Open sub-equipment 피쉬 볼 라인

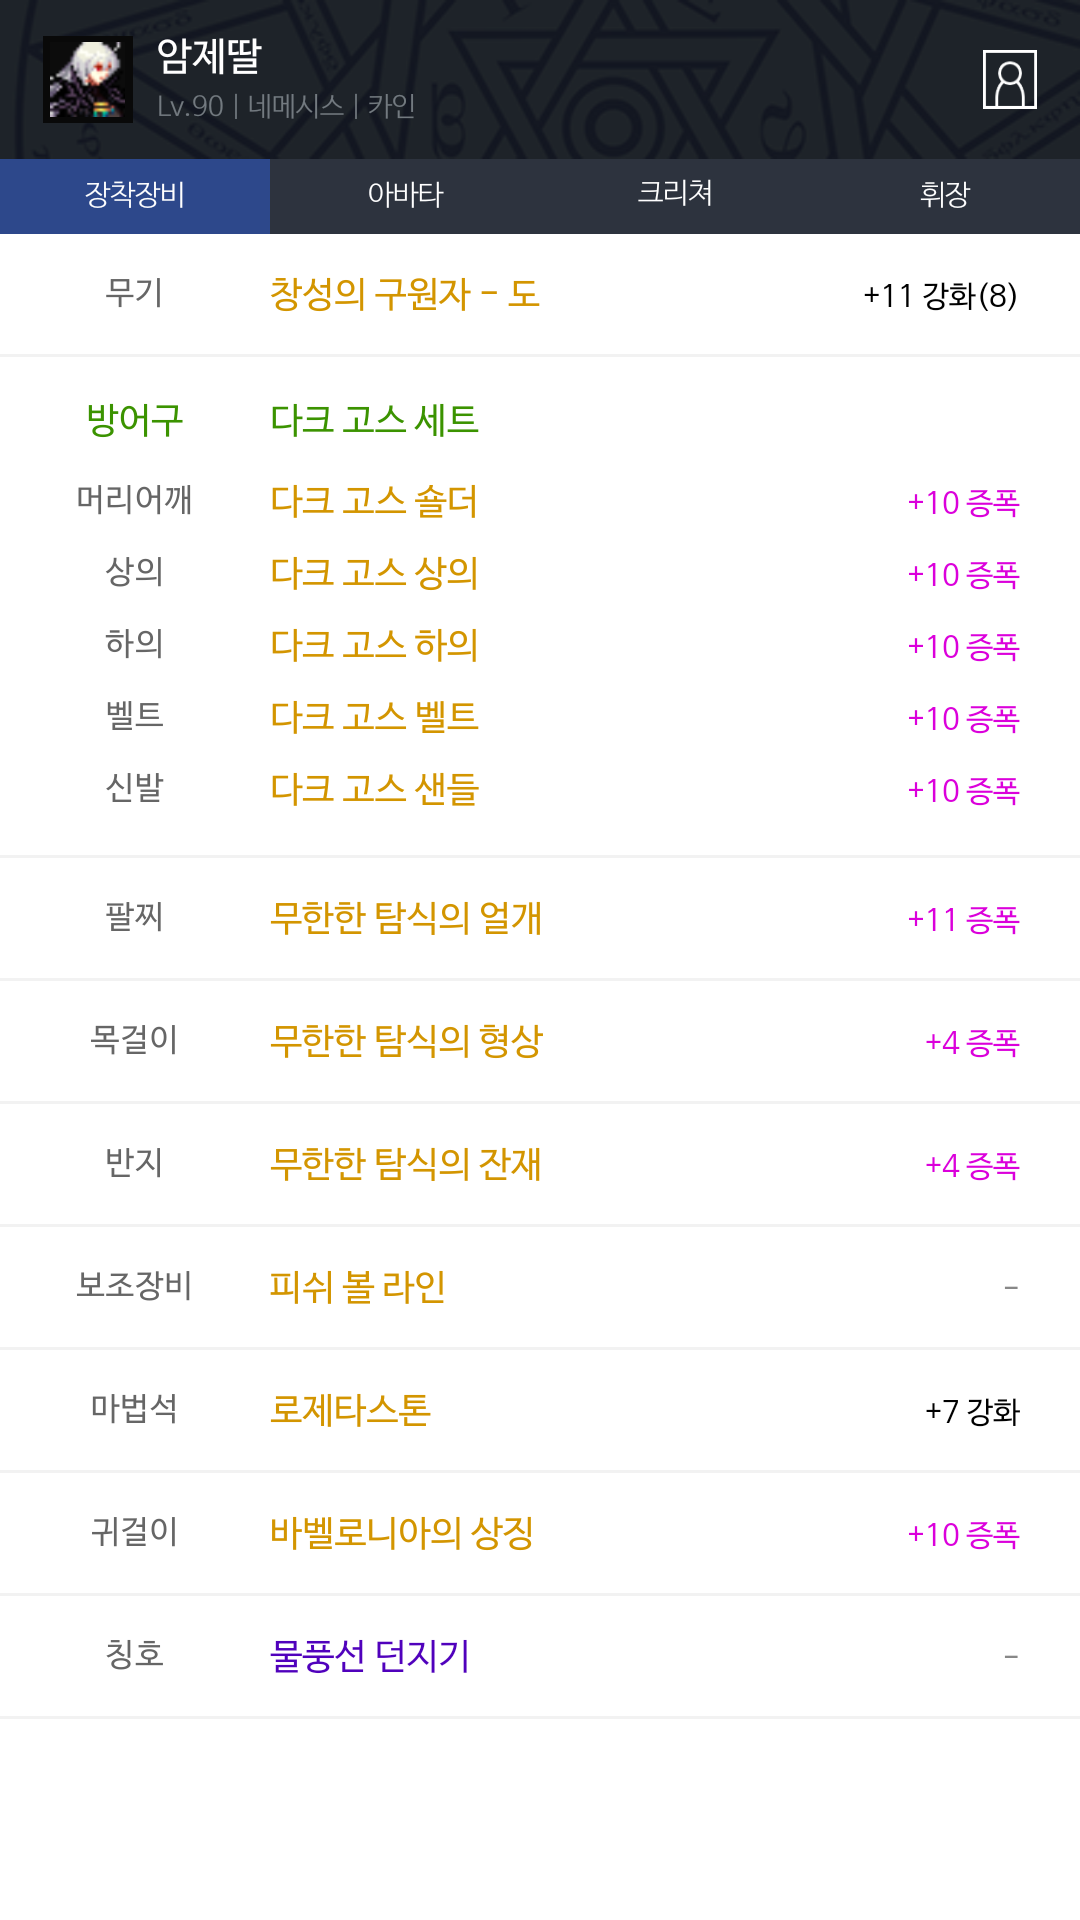point(358,1287)
